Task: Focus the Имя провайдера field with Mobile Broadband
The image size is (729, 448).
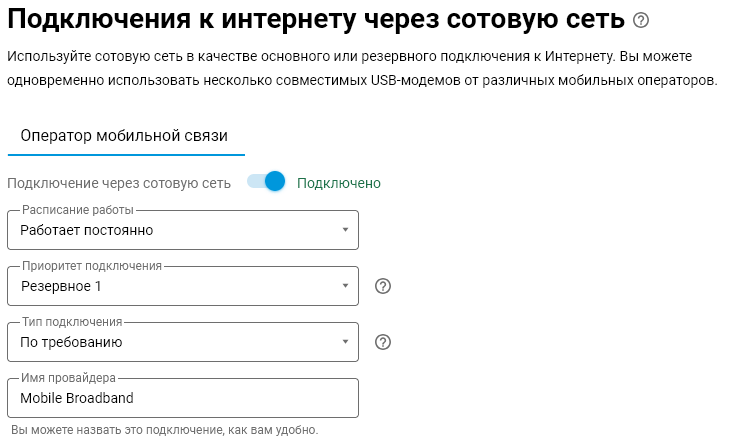Action: tap(182, 398)
